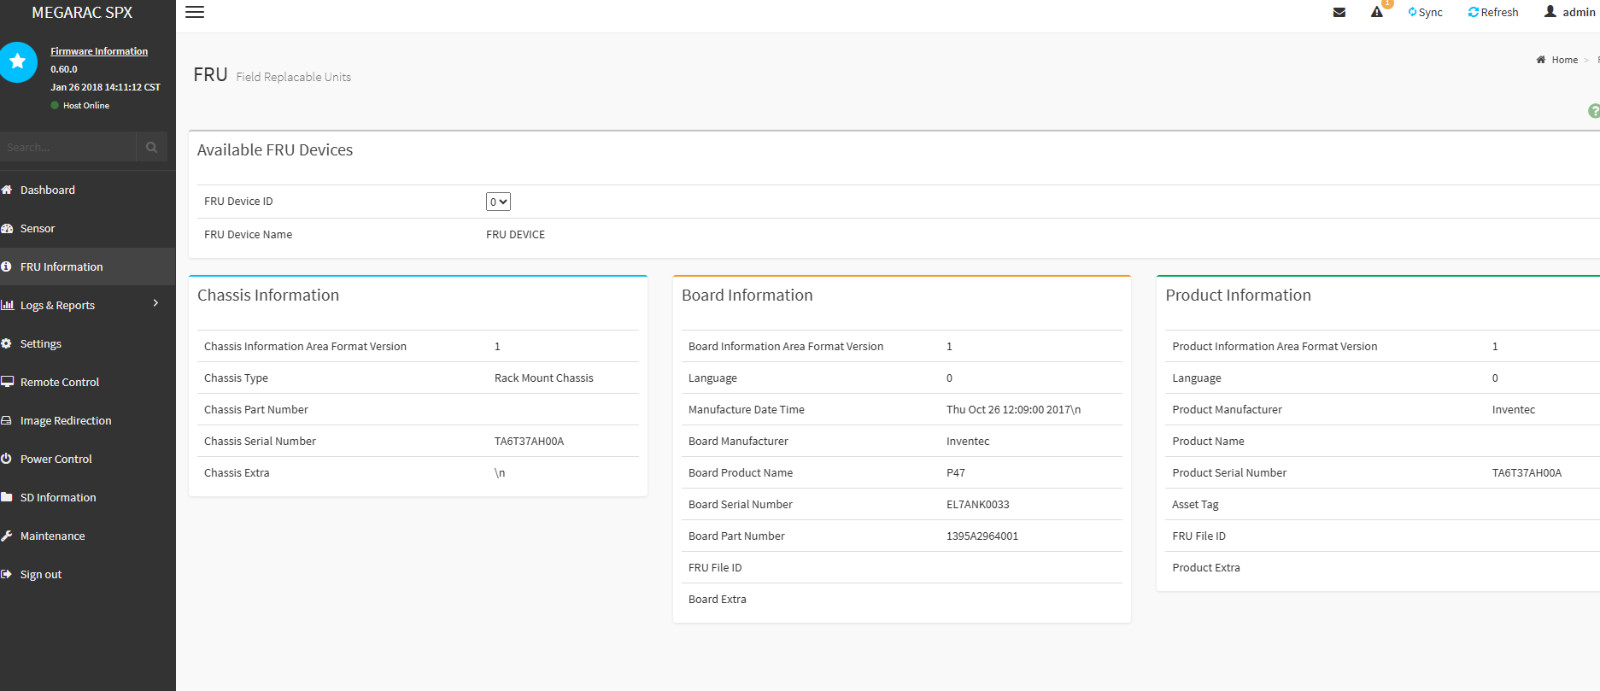The image size is (1600, 691).
Task: Open Dashboard from the sidebar
Action: click(x=47, y=190)
